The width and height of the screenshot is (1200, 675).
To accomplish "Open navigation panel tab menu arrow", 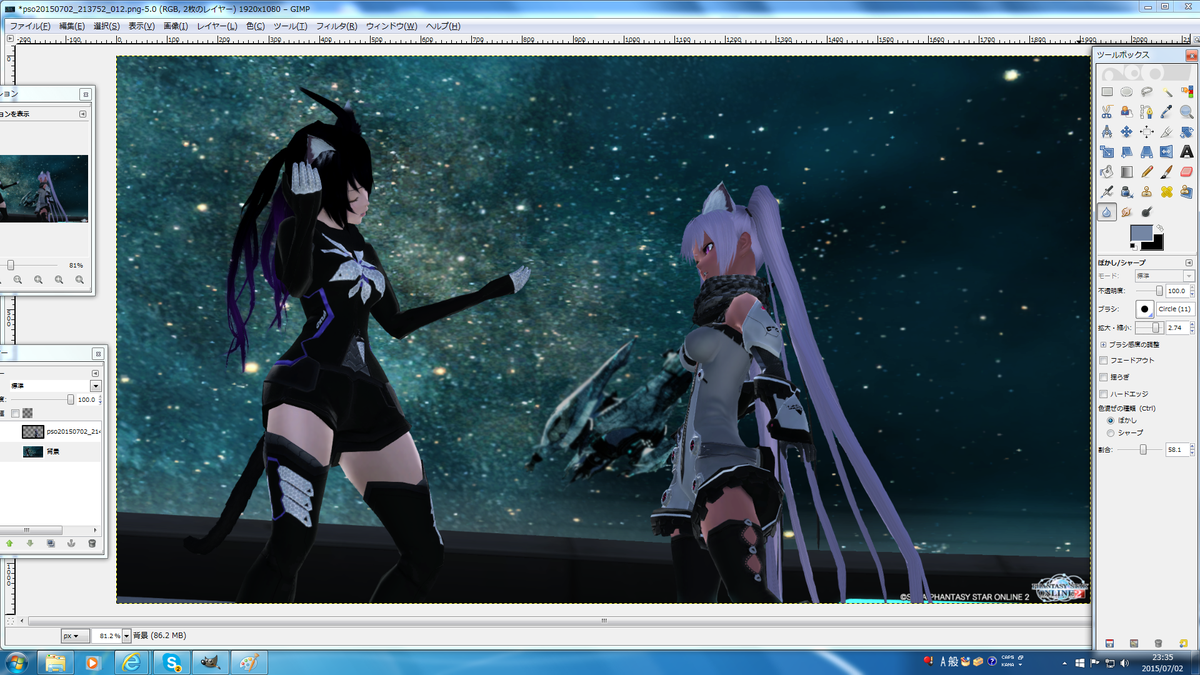I will [x=85, y=114].
